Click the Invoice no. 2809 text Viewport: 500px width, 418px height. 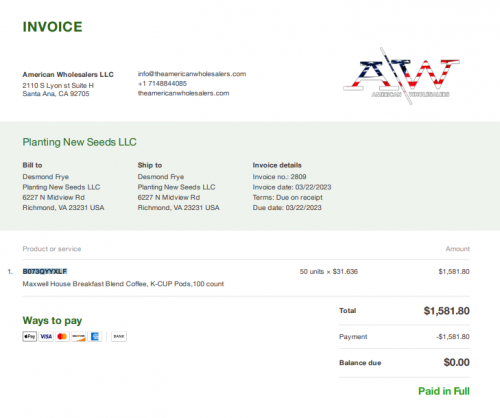pyautogui.click(x=279, y=177)
